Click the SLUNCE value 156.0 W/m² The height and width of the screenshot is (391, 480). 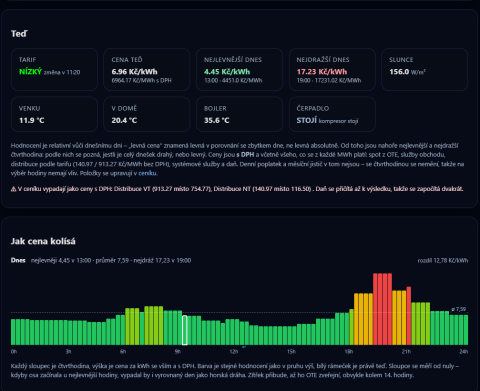click(x=407, y=72)
